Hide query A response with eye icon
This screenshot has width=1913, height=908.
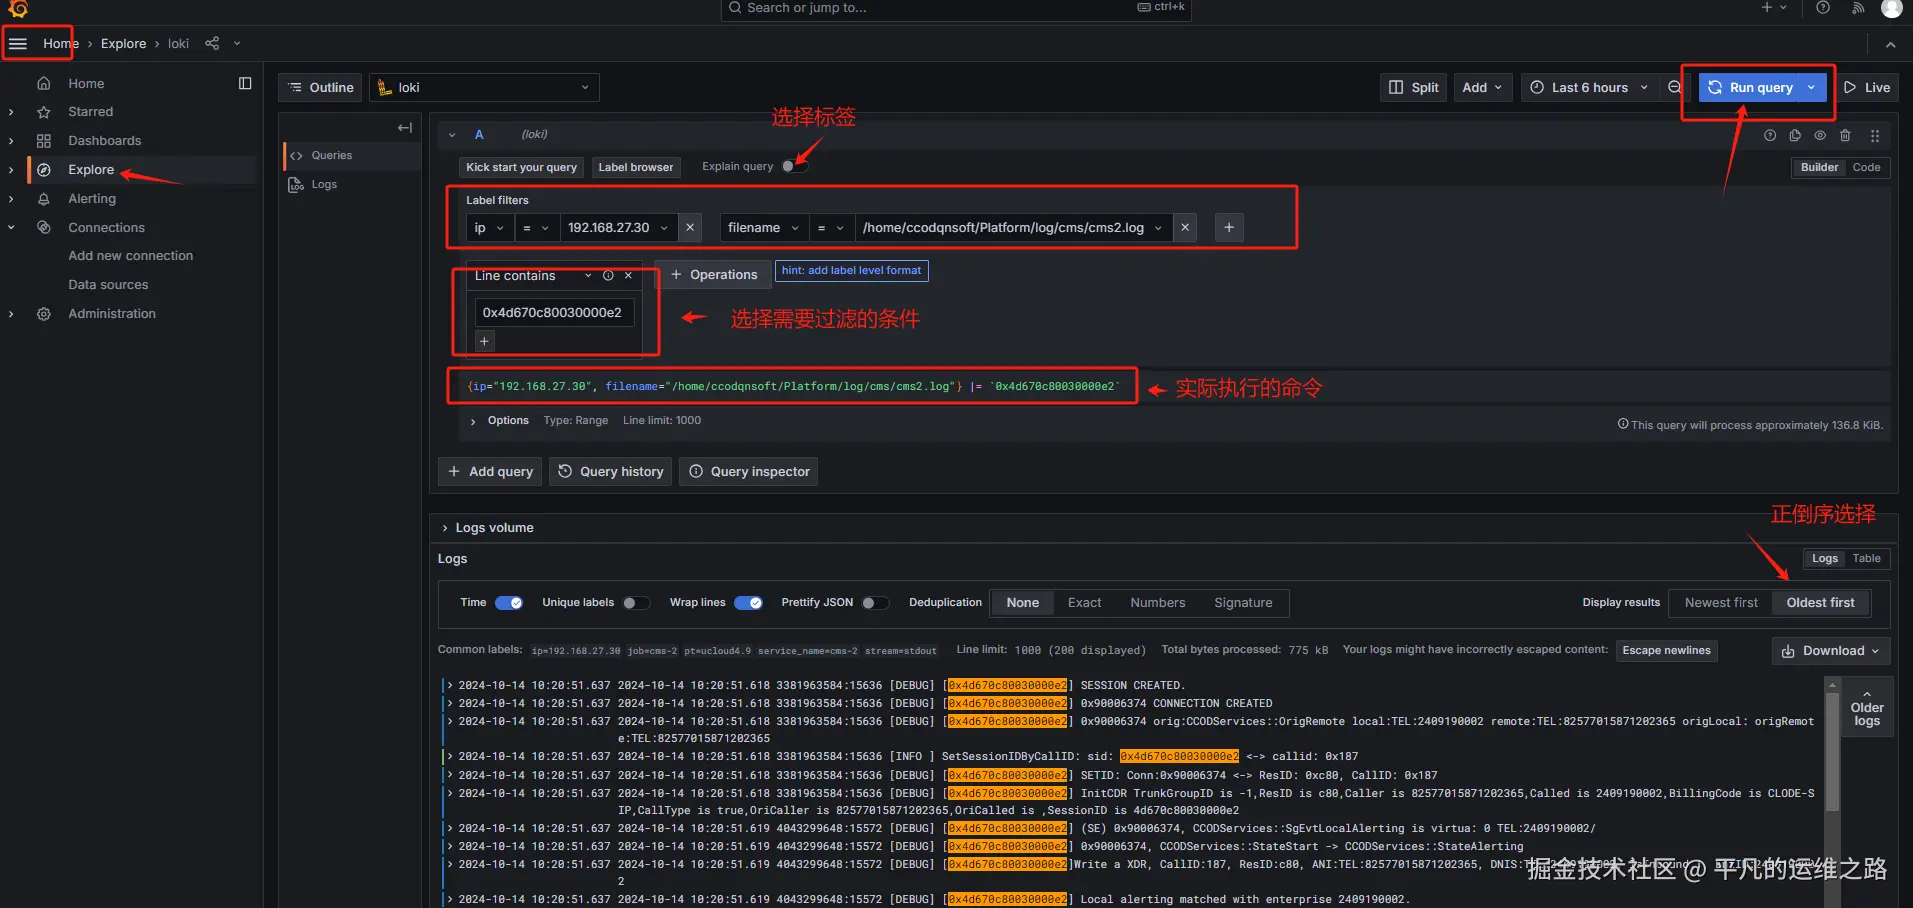click(x=1820, y=136)
